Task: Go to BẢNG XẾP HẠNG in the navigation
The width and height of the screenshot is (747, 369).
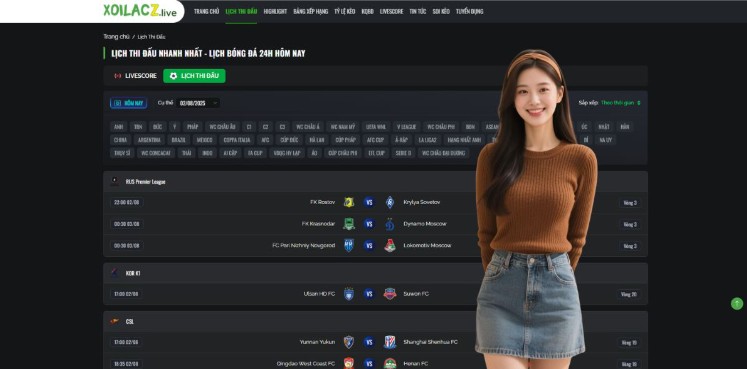Action: [x=311, y=11]
